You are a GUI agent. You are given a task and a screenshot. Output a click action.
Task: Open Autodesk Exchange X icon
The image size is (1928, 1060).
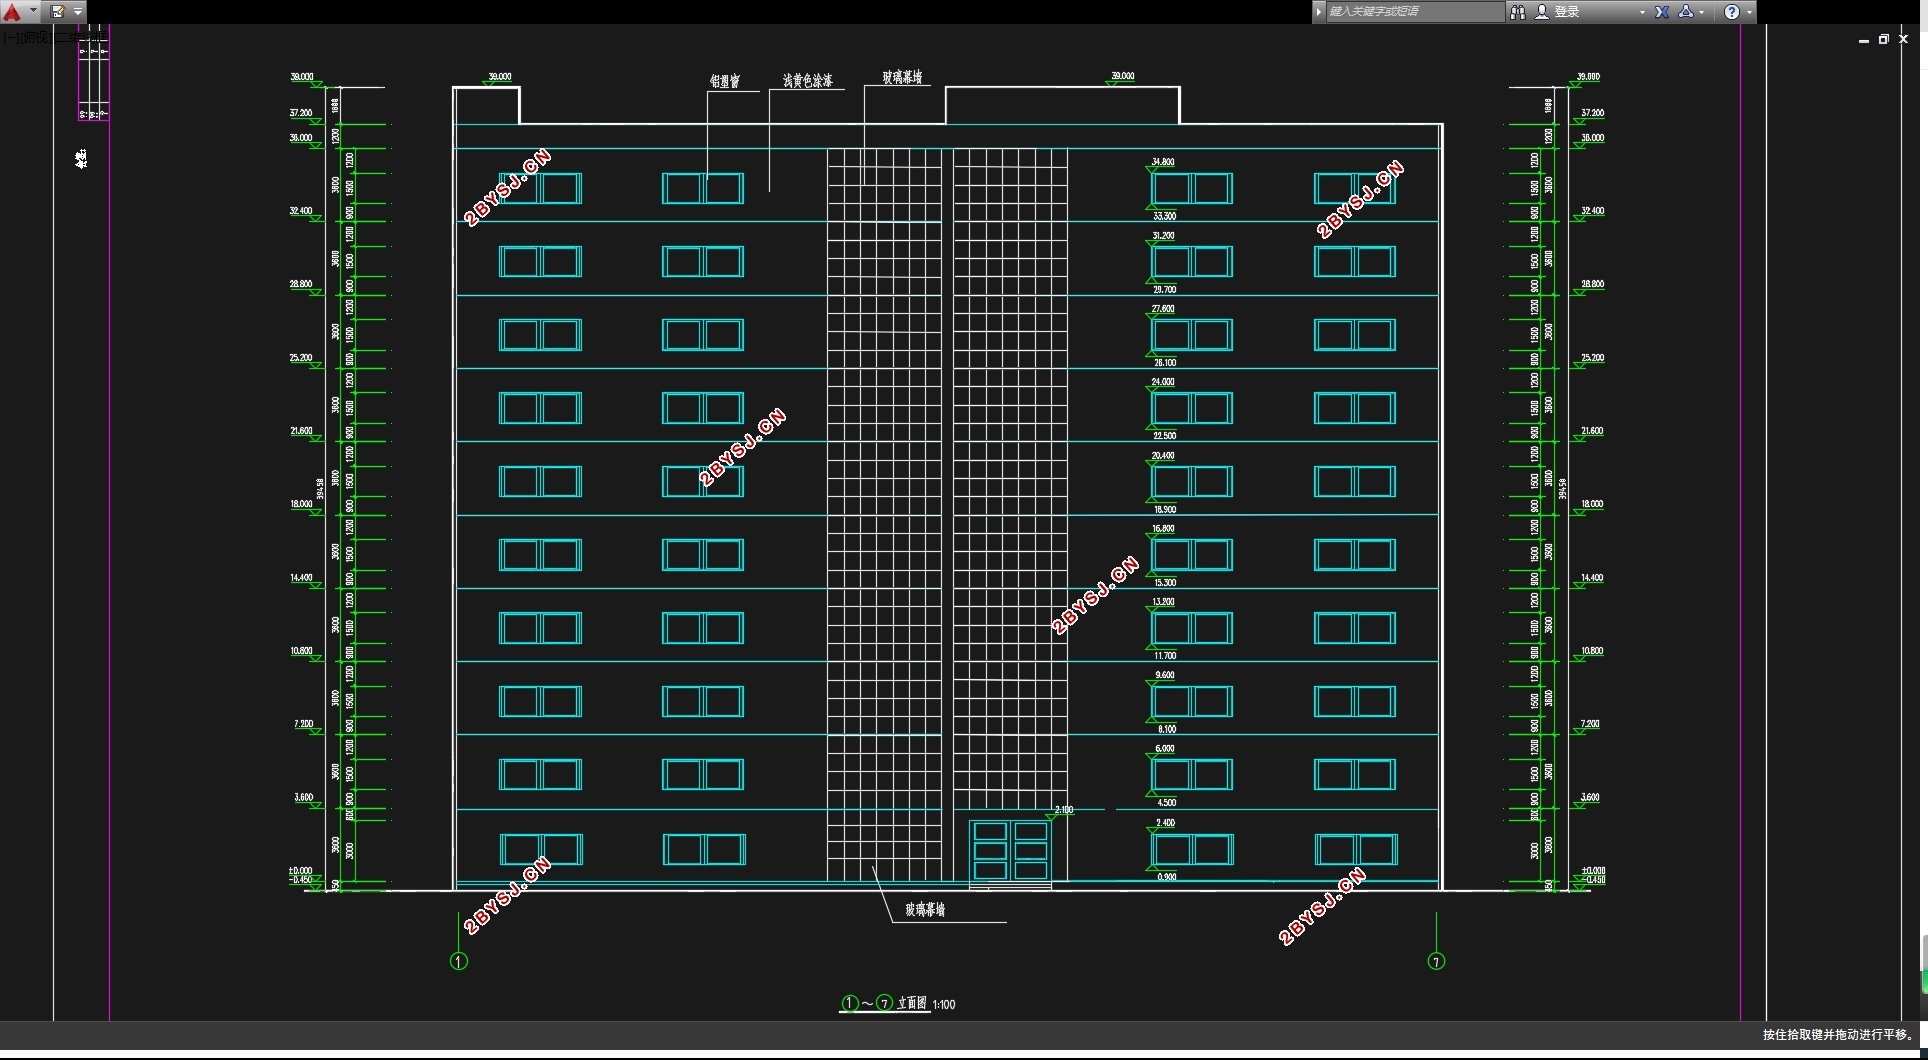[x=1662, y=12]
